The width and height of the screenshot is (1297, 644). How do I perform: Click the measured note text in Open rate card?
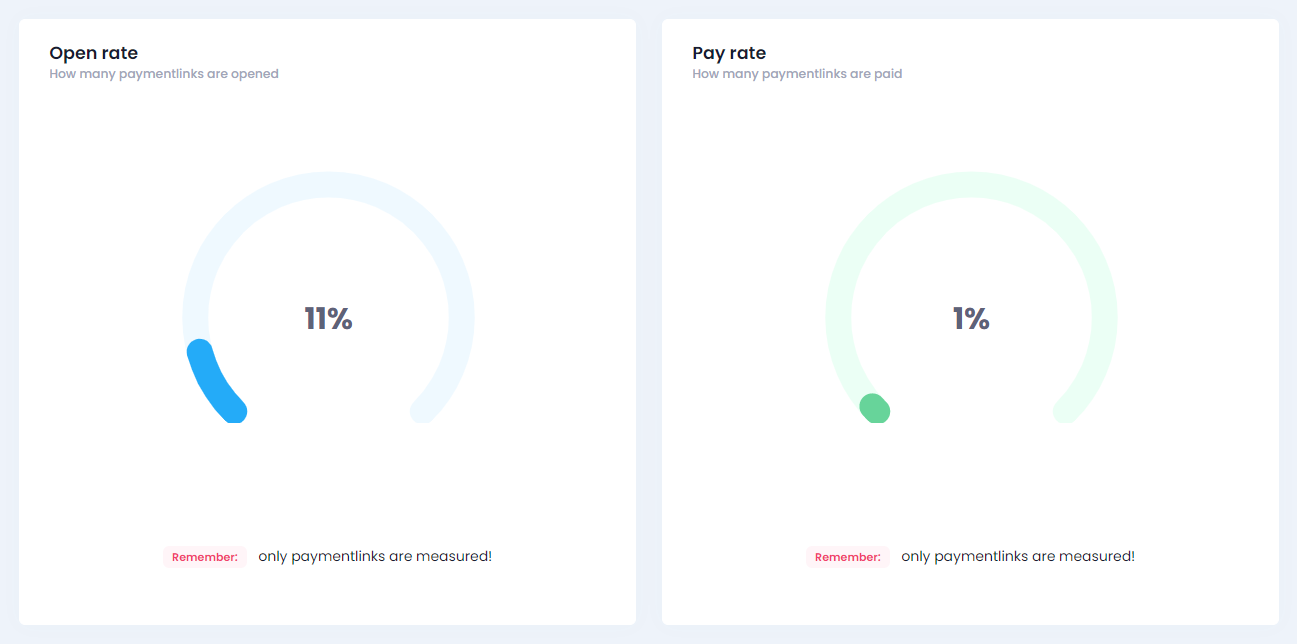coord(375,556)
